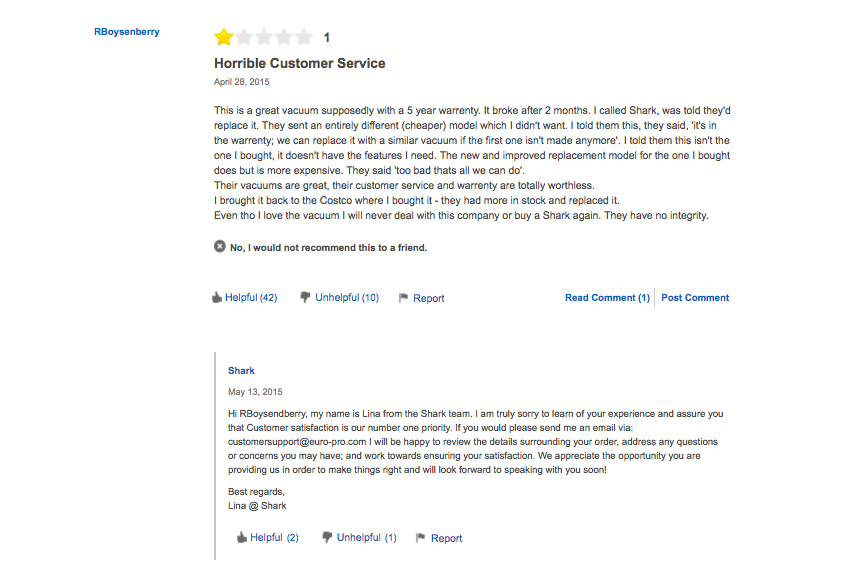Click the not-recommend X circle icon

pyautogui.click(x=220, y=246)
